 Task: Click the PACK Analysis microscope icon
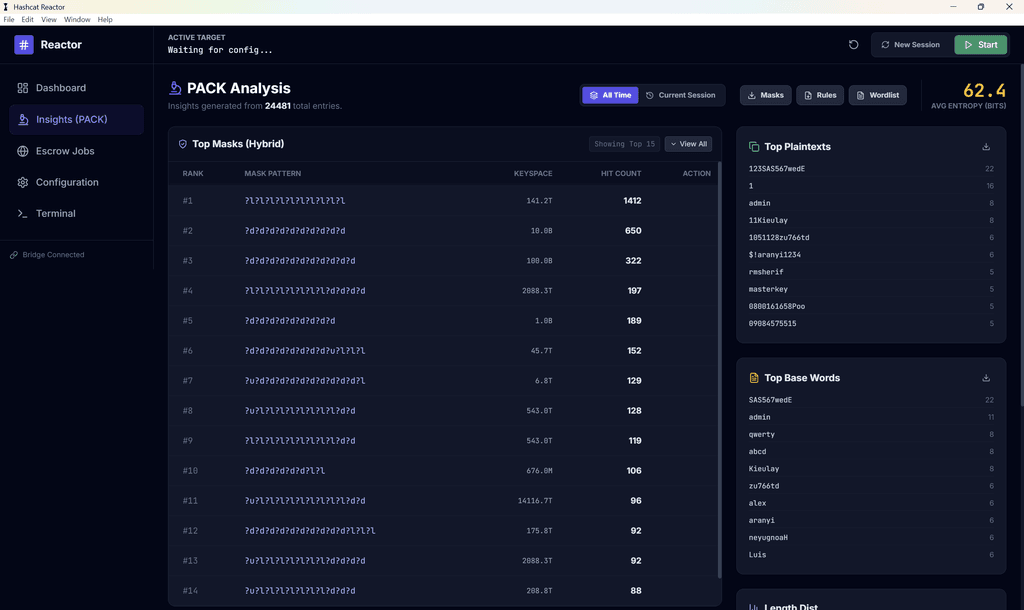[x=176, y=88]
